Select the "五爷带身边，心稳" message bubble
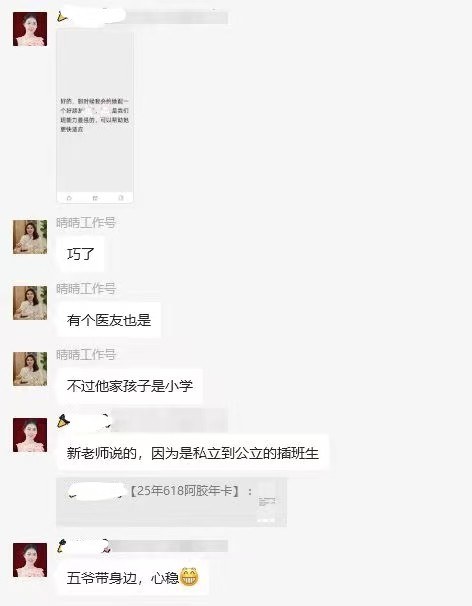 coord(133,578)
